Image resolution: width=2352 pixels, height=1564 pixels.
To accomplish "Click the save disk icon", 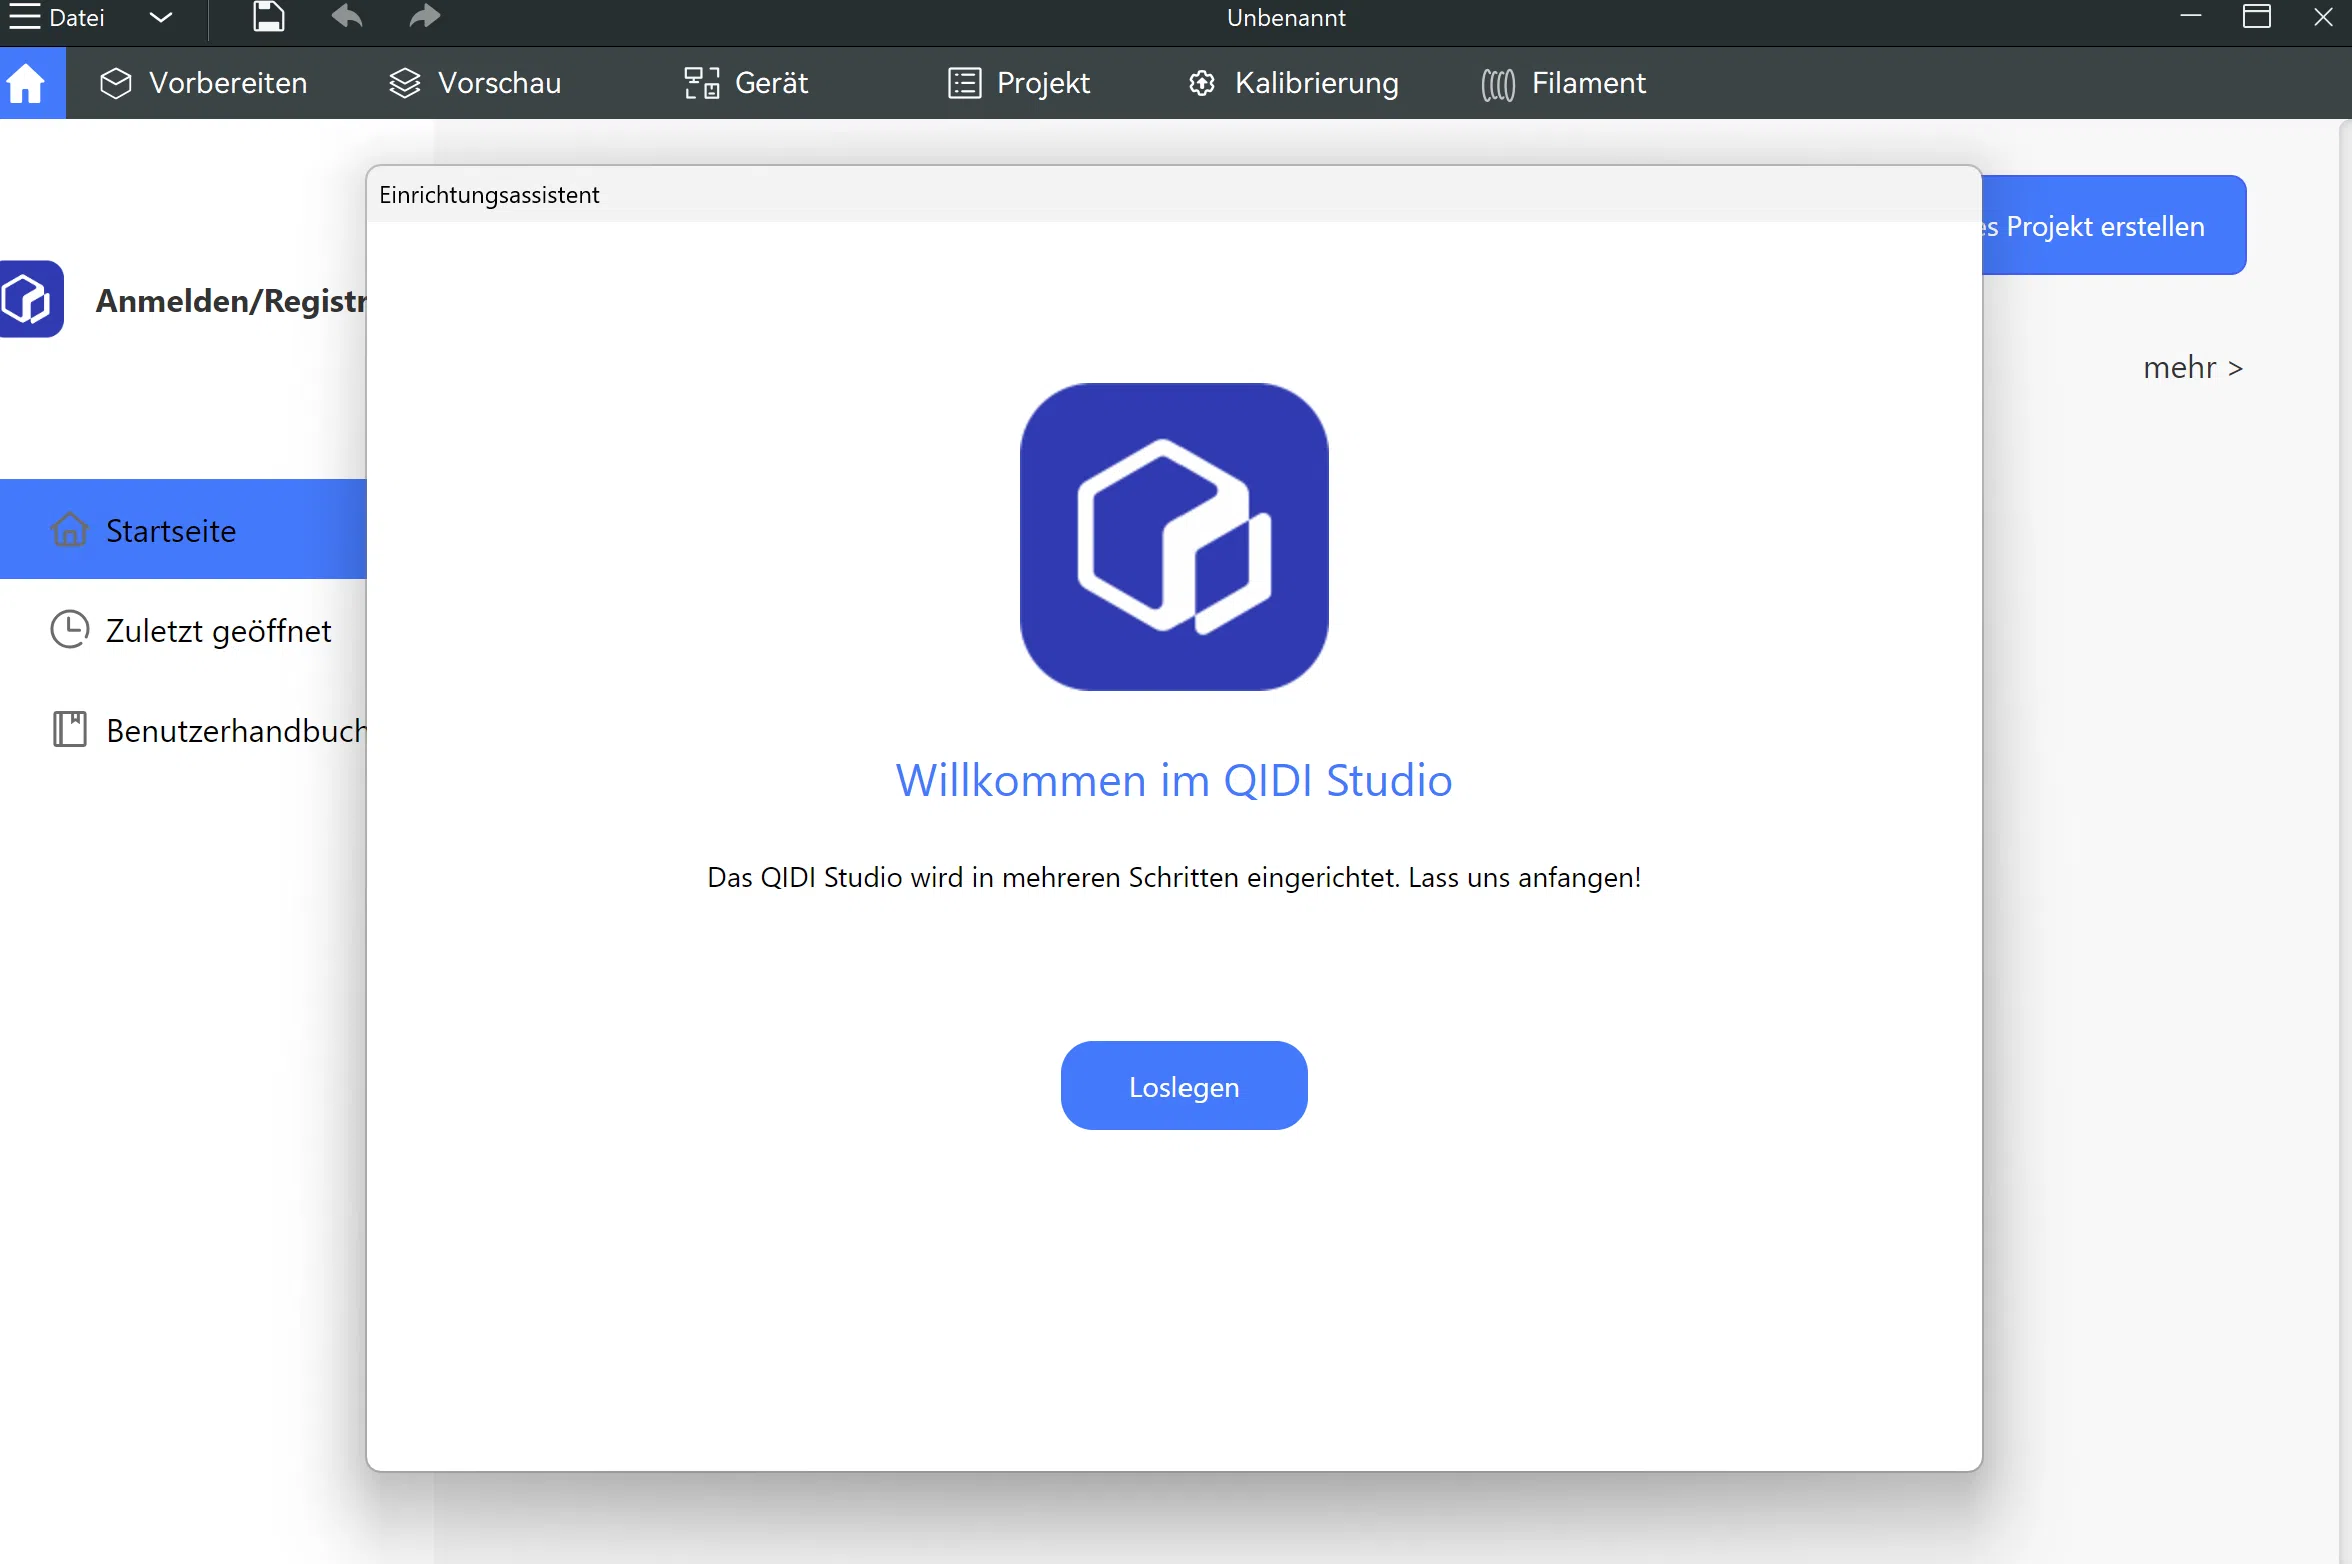I will pyautogui.click(x=268, y=17).
